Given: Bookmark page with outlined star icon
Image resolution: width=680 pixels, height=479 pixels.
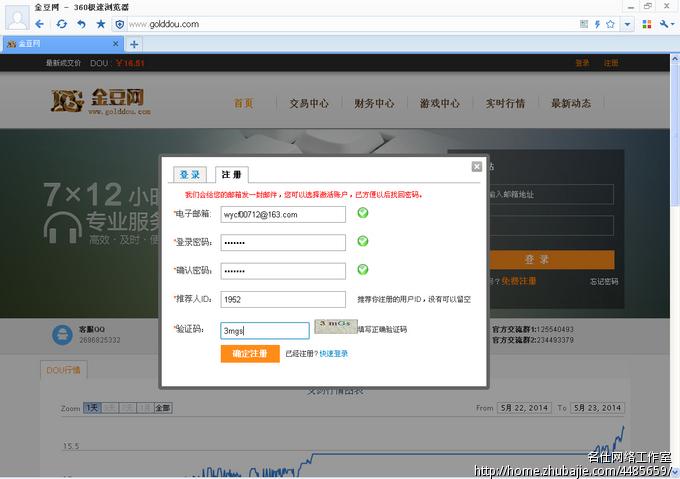Looking at the screenshot, I should [610, 24].
